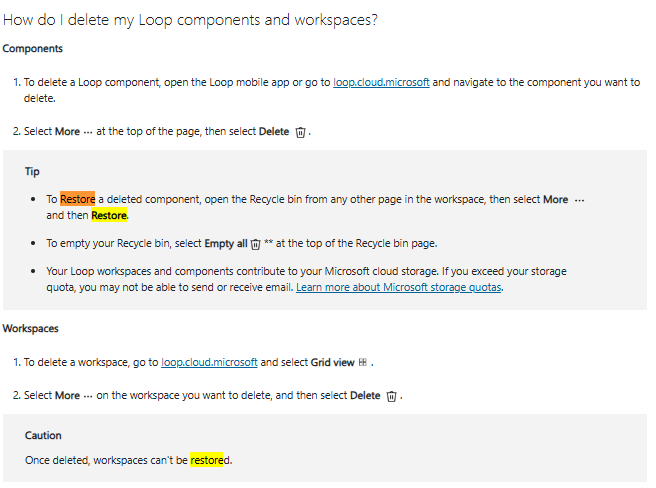The width and height of the screenshot is (656, 488).
Task: Click the orange highlighted Restore word
Action: [x=77, y=199]
